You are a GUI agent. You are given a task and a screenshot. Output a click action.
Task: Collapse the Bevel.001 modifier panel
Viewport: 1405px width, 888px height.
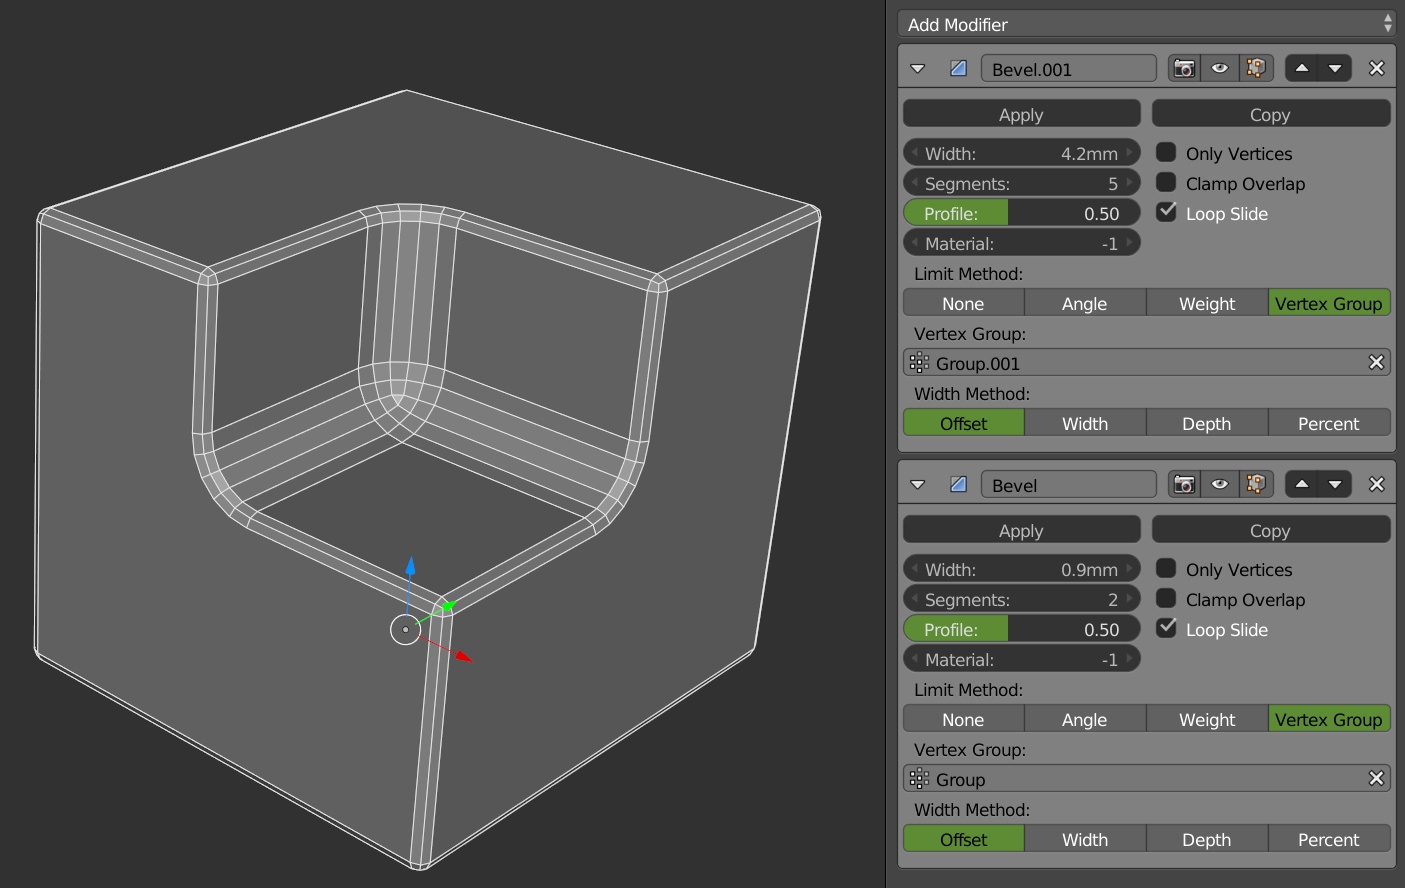click(x=918, y=69)
